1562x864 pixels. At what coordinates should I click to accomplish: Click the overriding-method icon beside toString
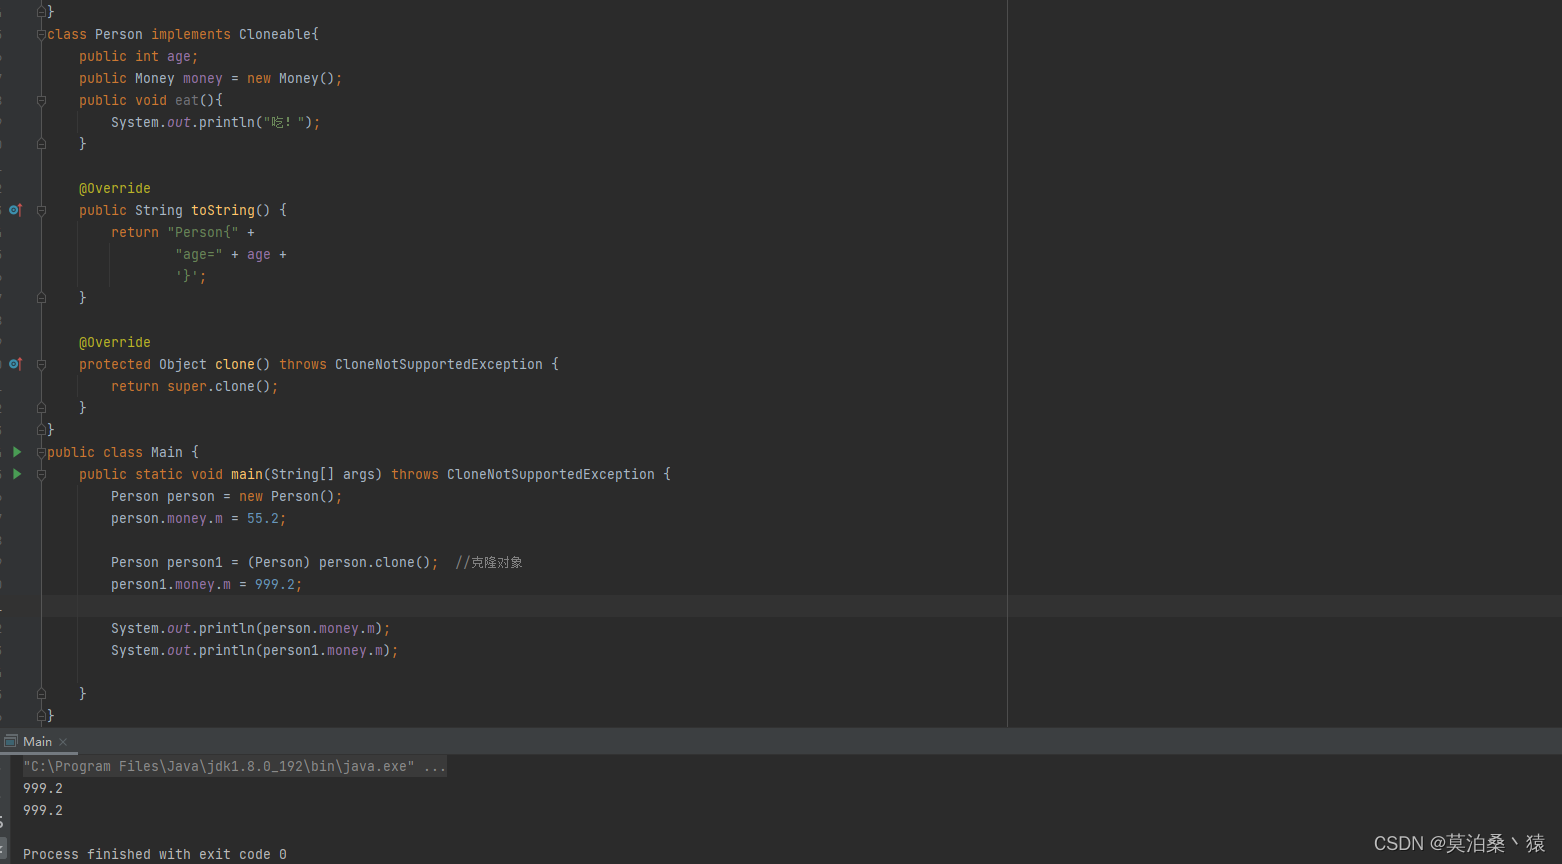pos(15,210)
